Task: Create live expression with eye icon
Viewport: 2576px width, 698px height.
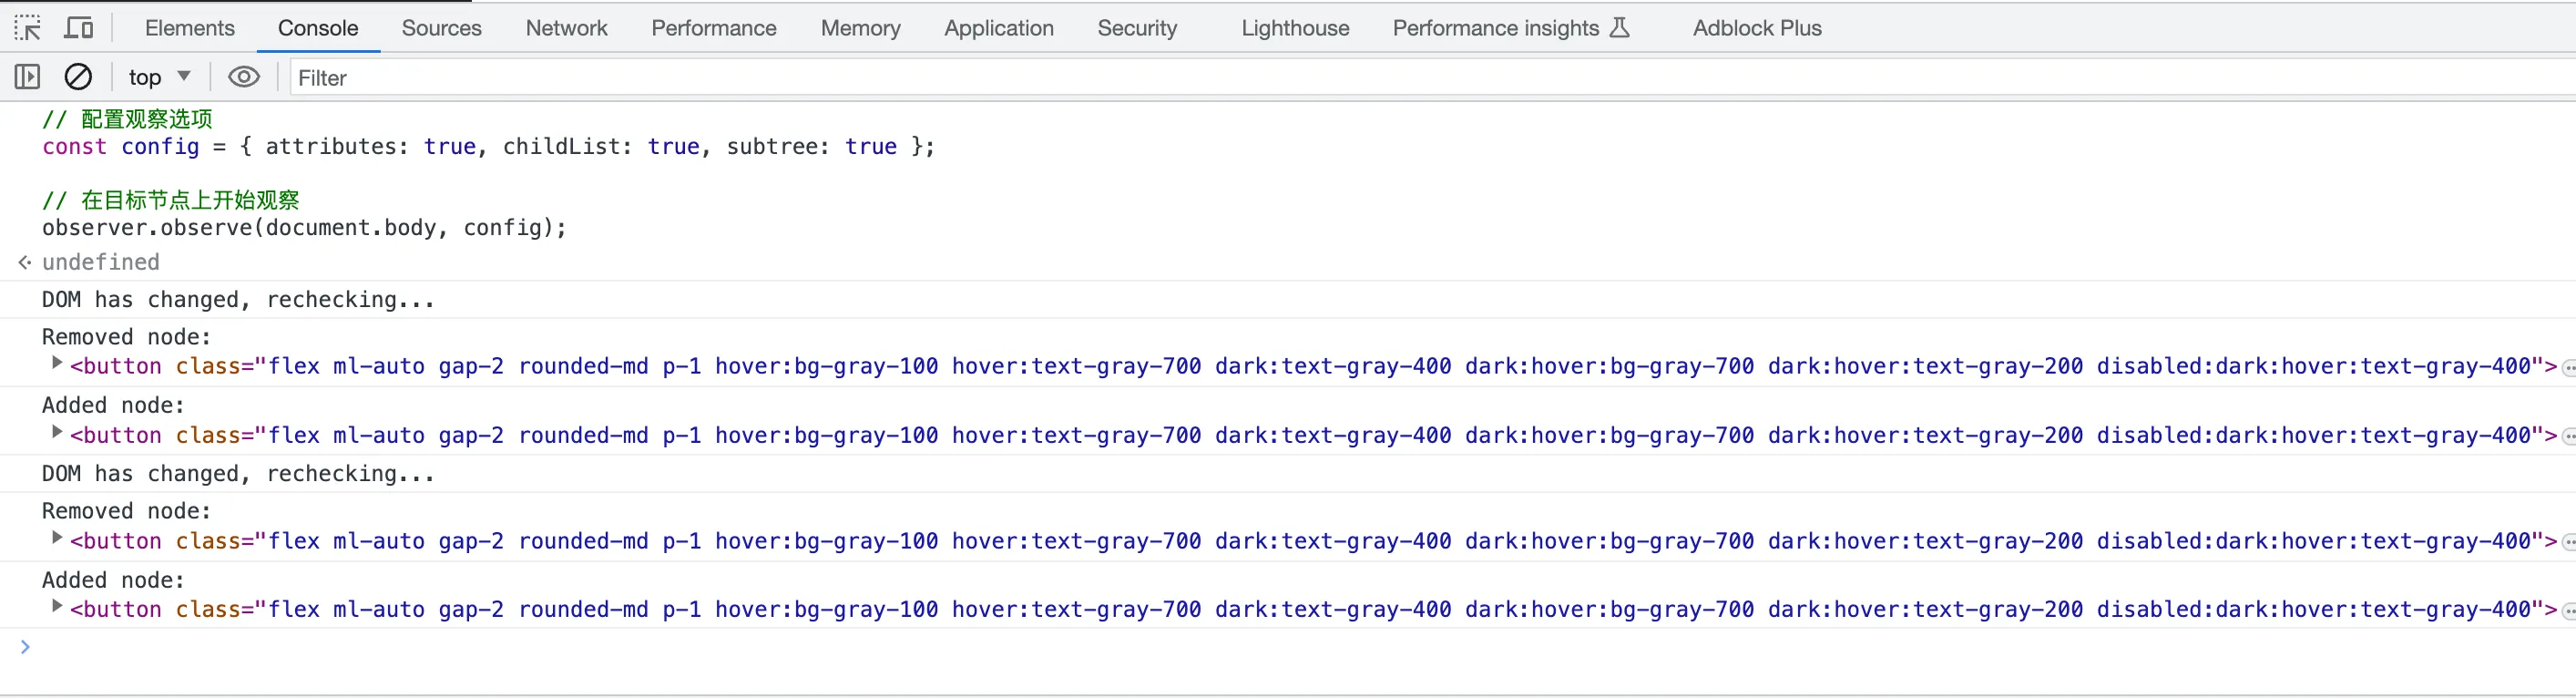Action: click(243, 77)
